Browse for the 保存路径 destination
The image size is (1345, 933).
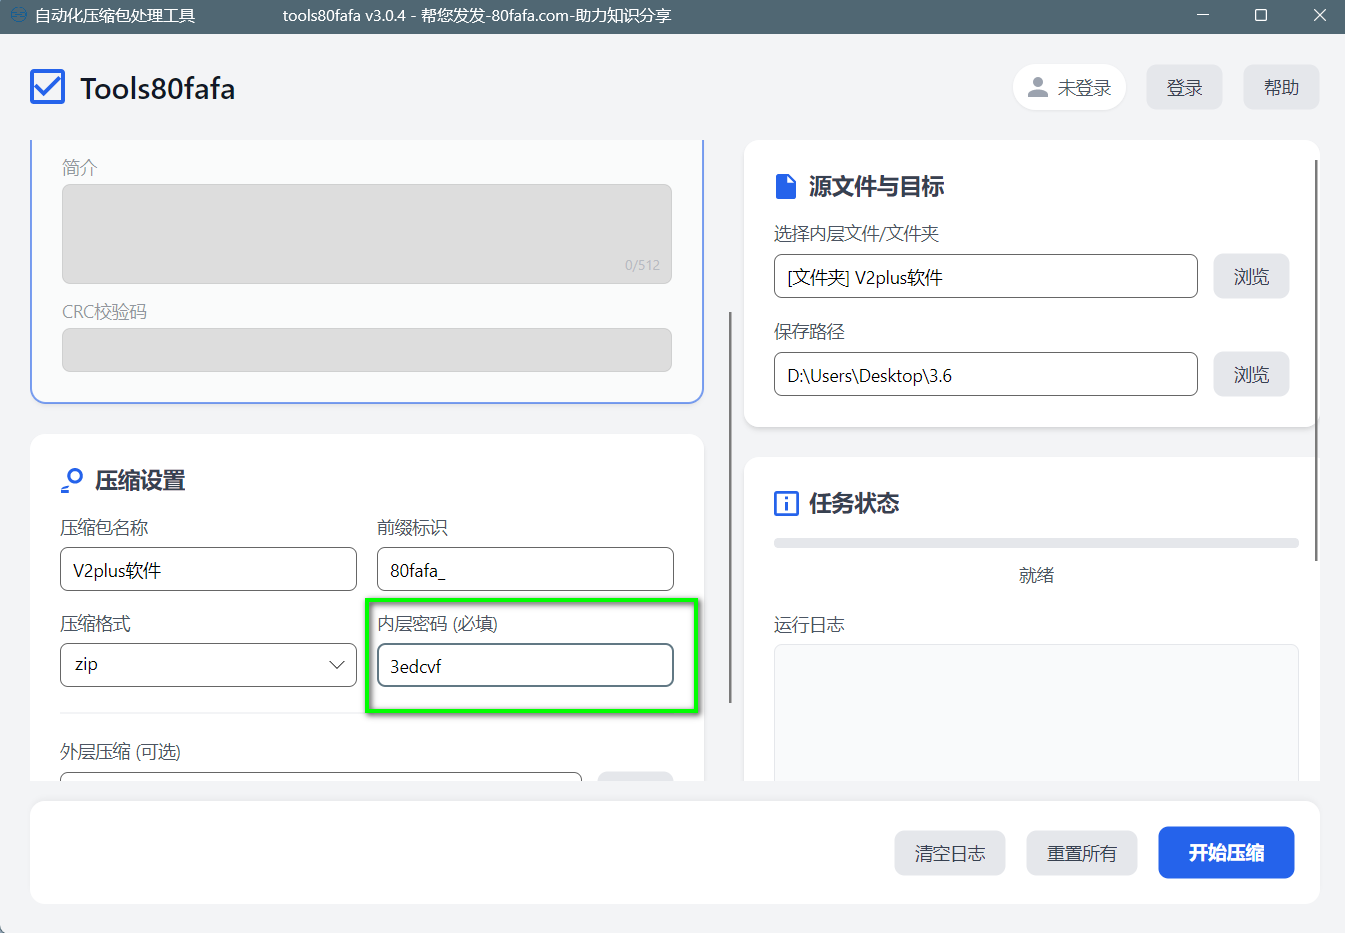[x=1250, y=374]
